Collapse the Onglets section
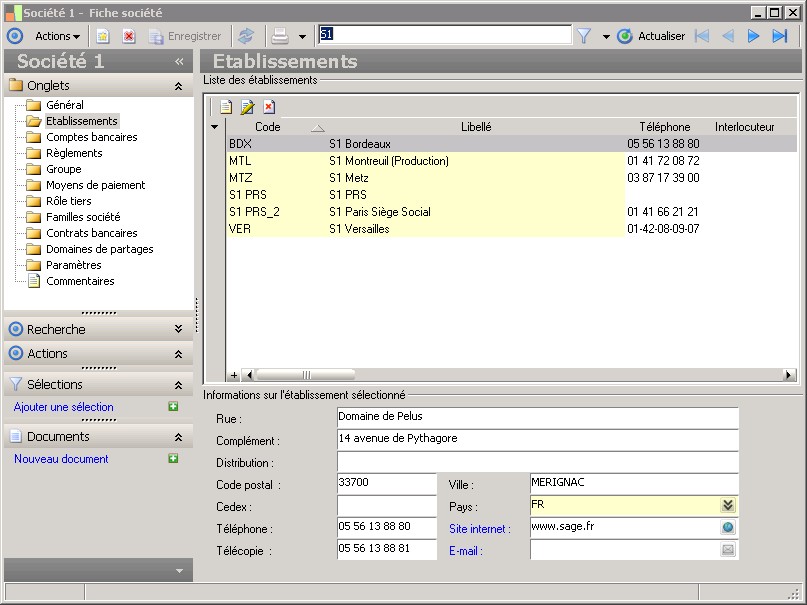This screenshot has height=605, width=807. 178,86
